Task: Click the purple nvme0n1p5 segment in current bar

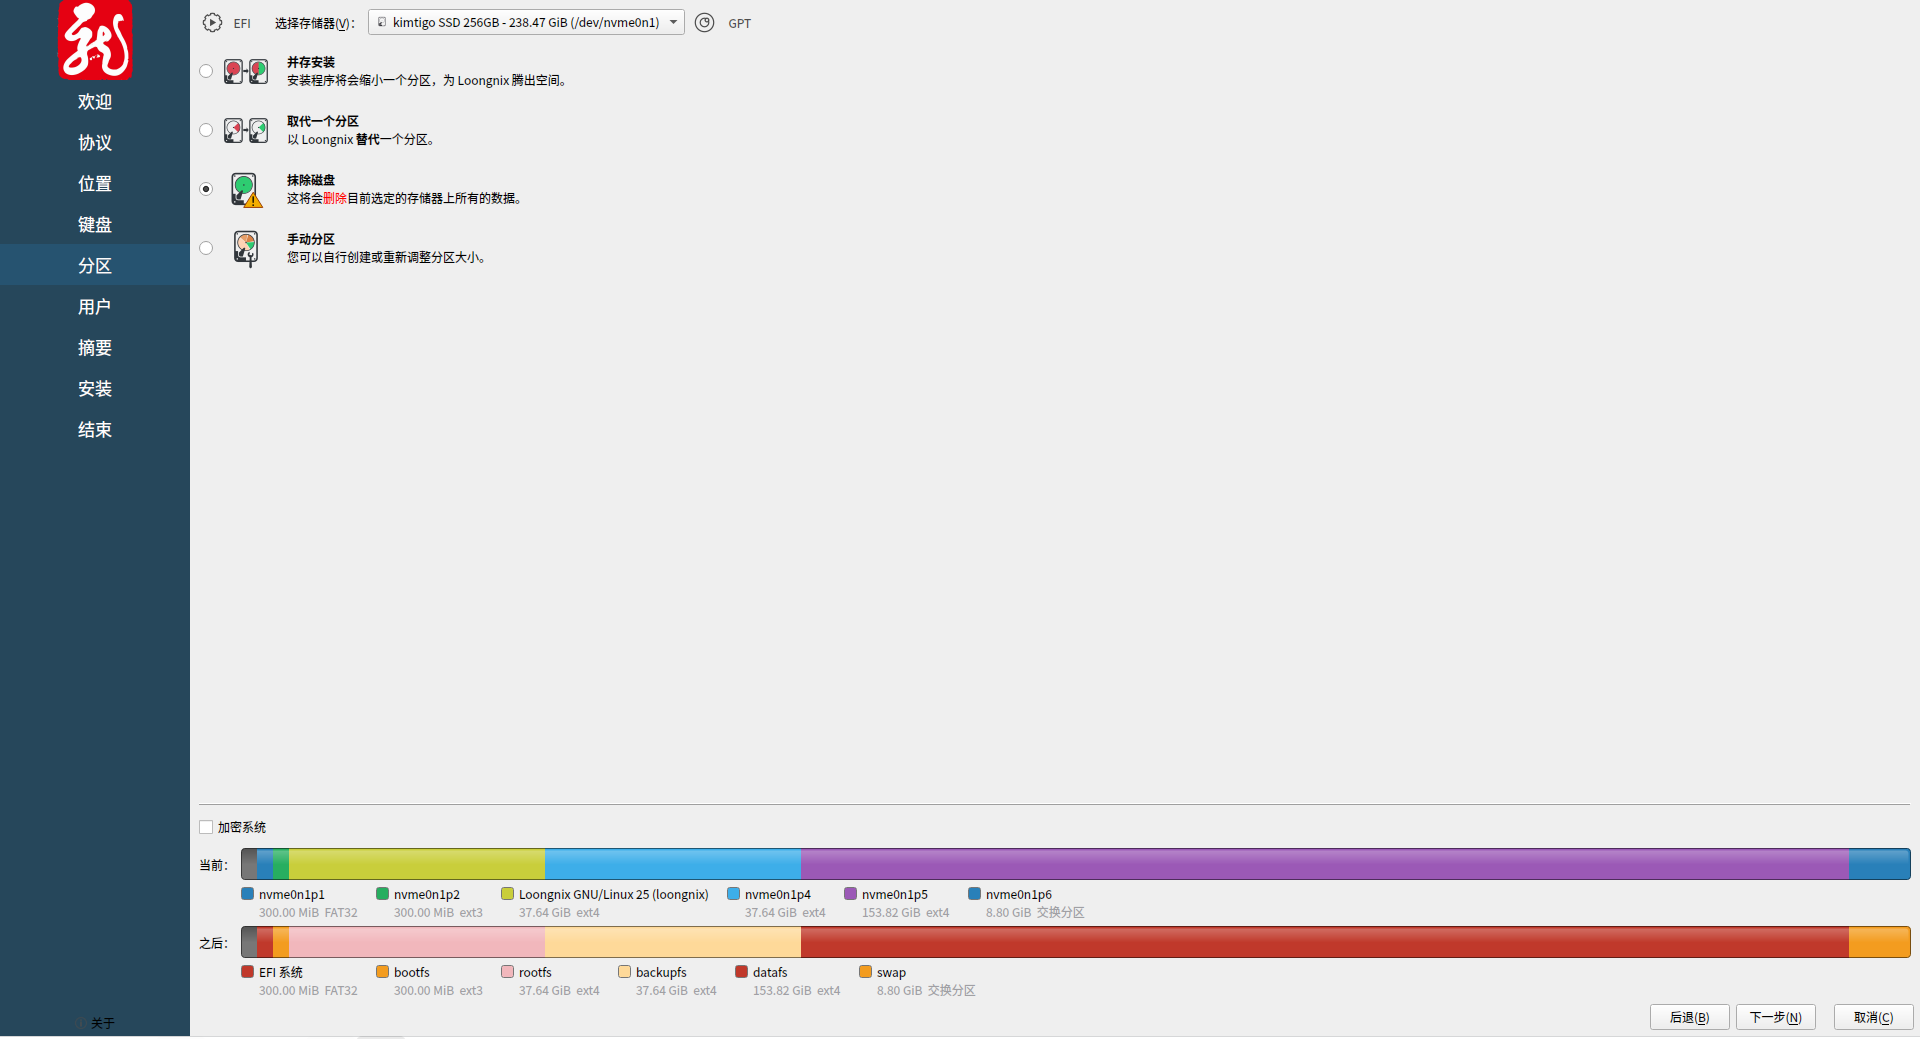Action: click(x=1324, y=864)
